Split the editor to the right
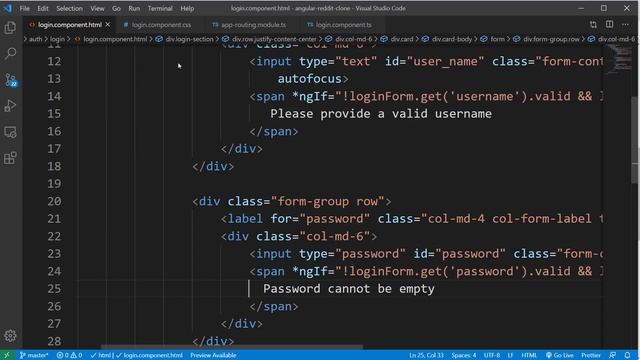The height and width of the screenshot is (360, 640). (609, 24)
